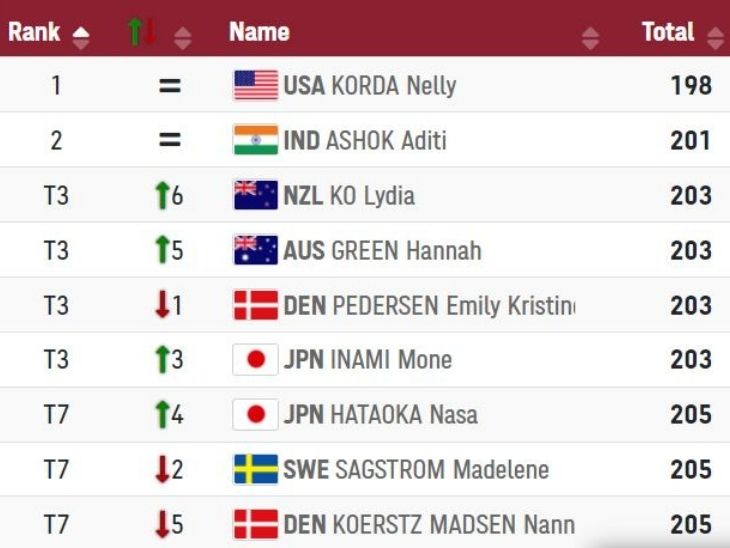Click the USA flag icon beside Korda
This screenshot has height=548, width=730.
click(255, 85)
